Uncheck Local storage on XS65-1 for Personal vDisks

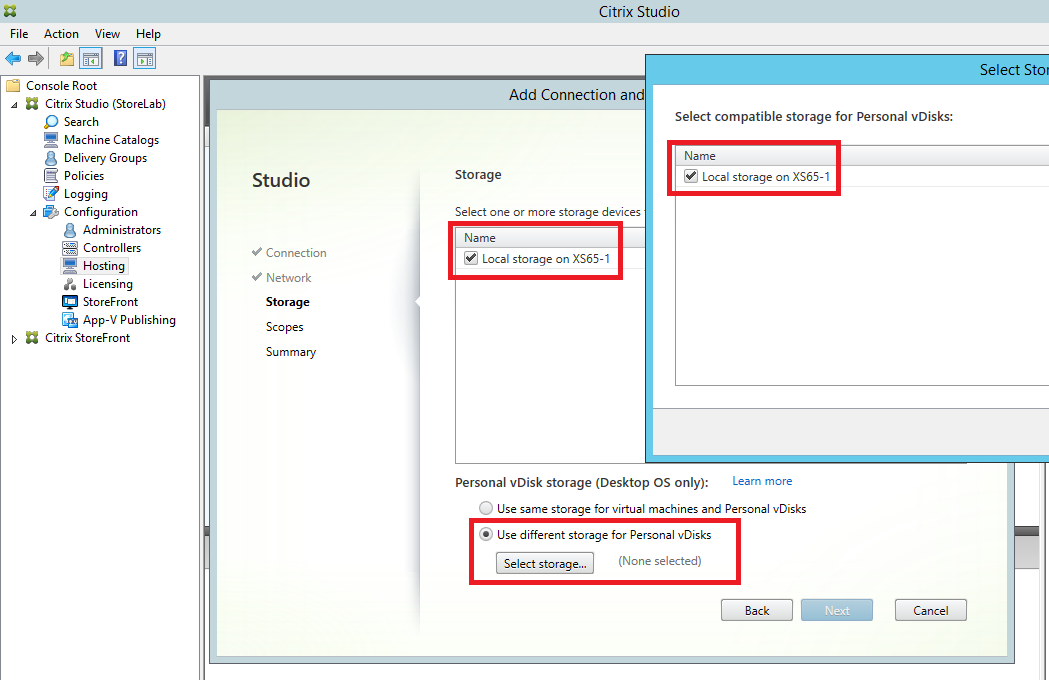click(x=691, y=177)
